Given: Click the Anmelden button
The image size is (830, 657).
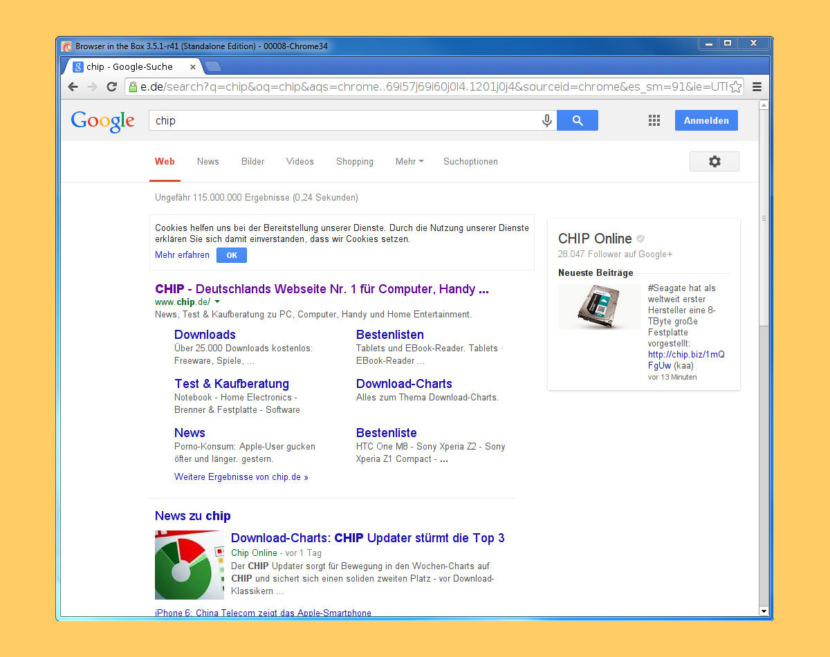Looking at the screenshot, I should click(x=706, y=119).
